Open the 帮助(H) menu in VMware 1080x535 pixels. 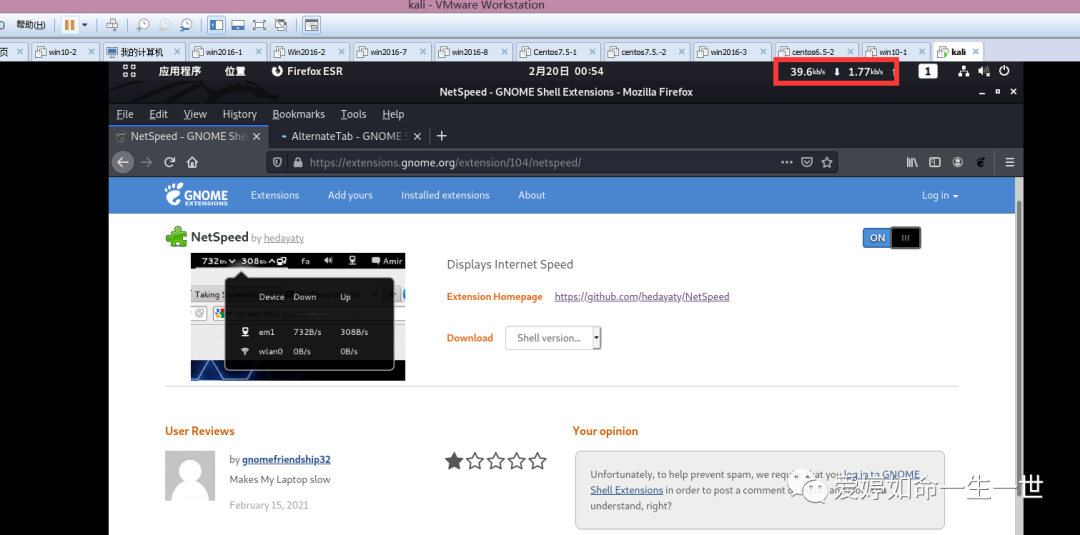pyautogui.click(x=30, y=25)
